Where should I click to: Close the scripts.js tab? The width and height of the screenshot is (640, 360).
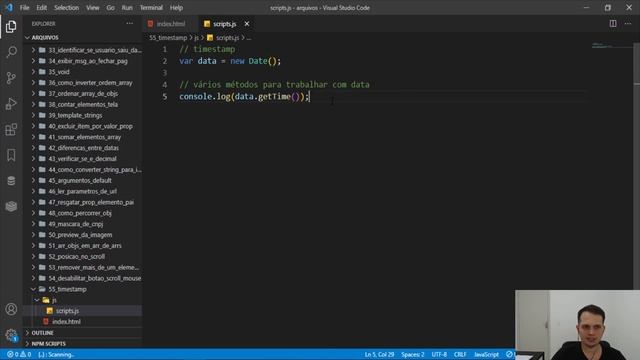(x=247, y=24)
